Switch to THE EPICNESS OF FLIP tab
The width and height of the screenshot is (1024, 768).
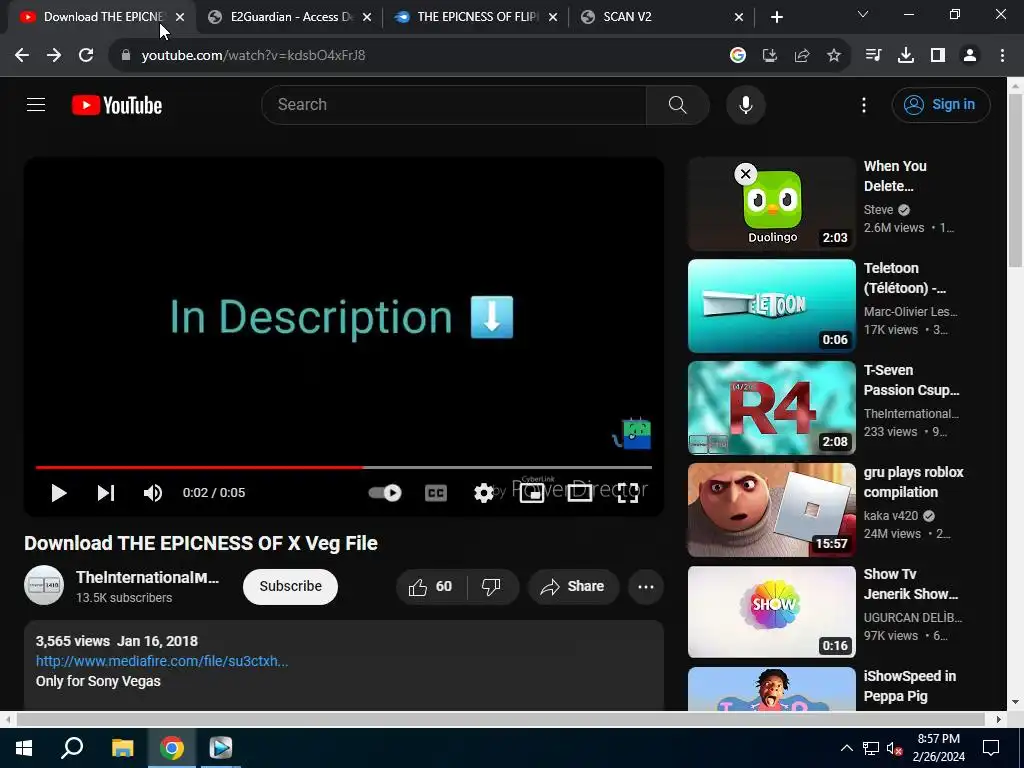pos(467,17)
